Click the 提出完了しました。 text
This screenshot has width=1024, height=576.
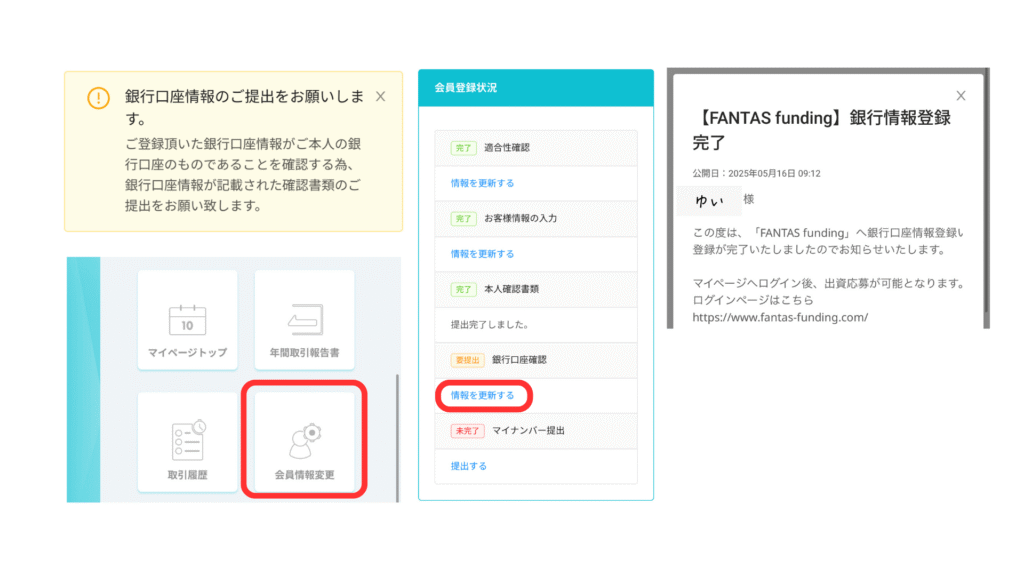point(490,325)
